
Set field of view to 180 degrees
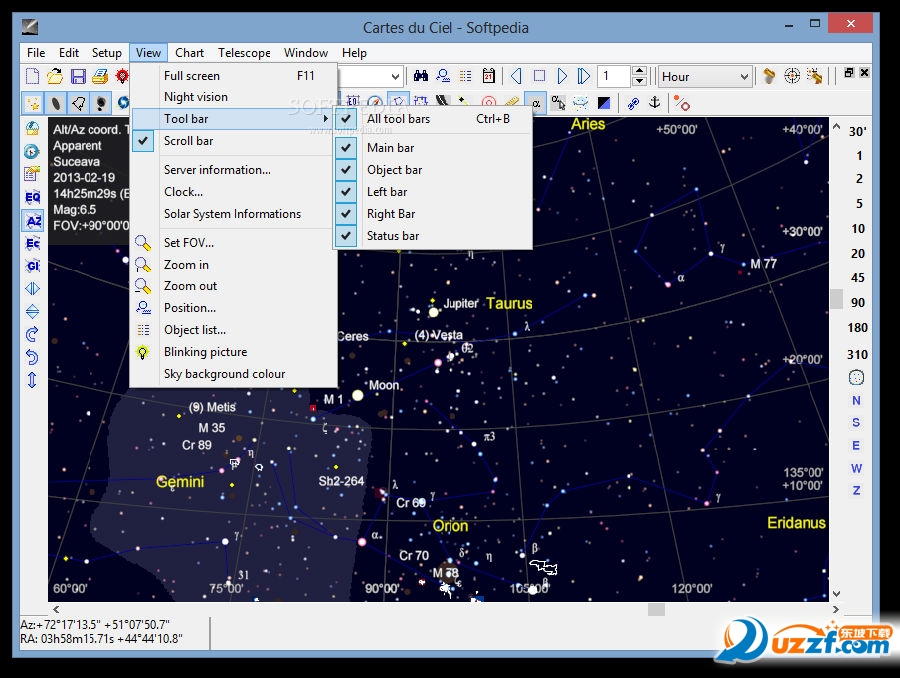[x=858, y=328]
